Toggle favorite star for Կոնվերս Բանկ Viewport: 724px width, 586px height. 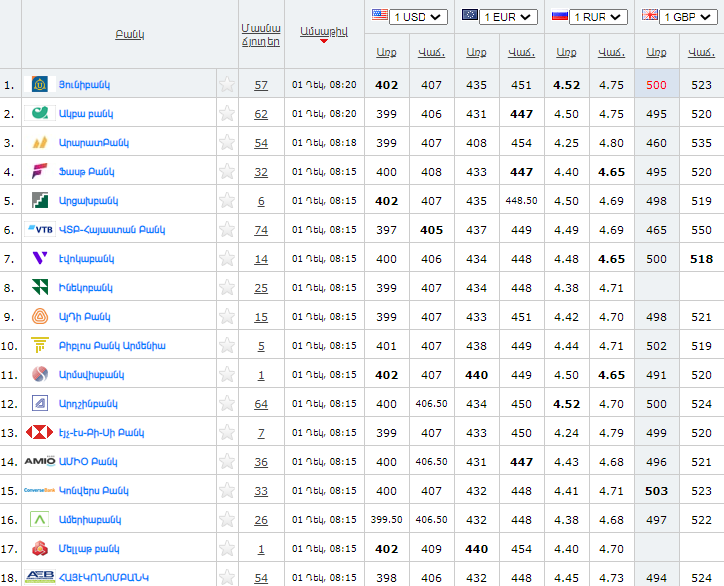click(x=227, y=490)
